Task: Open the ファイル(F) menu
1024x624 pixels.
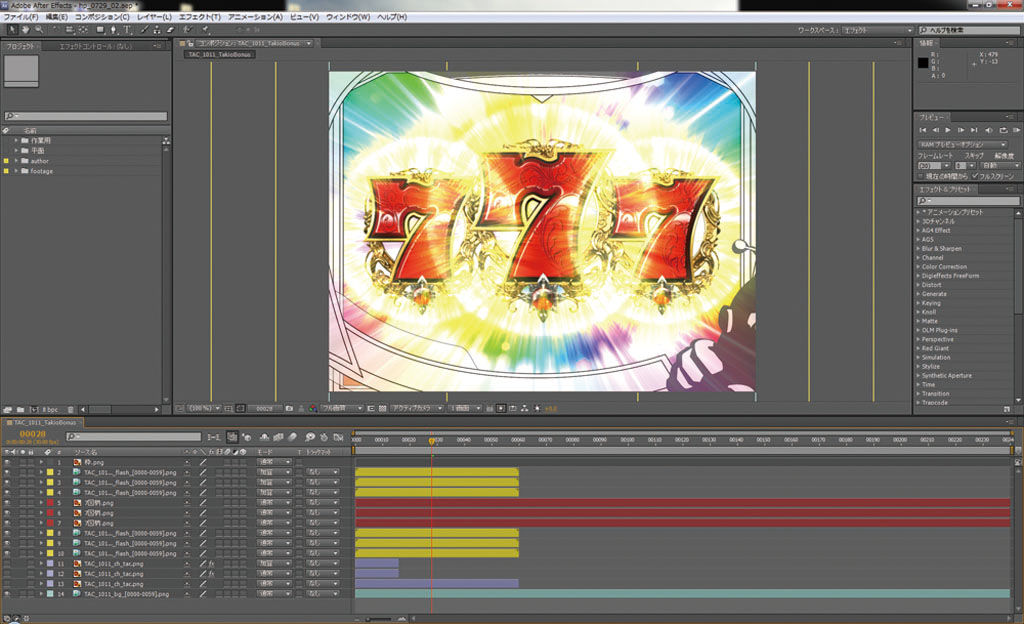Action: (20, 17)
